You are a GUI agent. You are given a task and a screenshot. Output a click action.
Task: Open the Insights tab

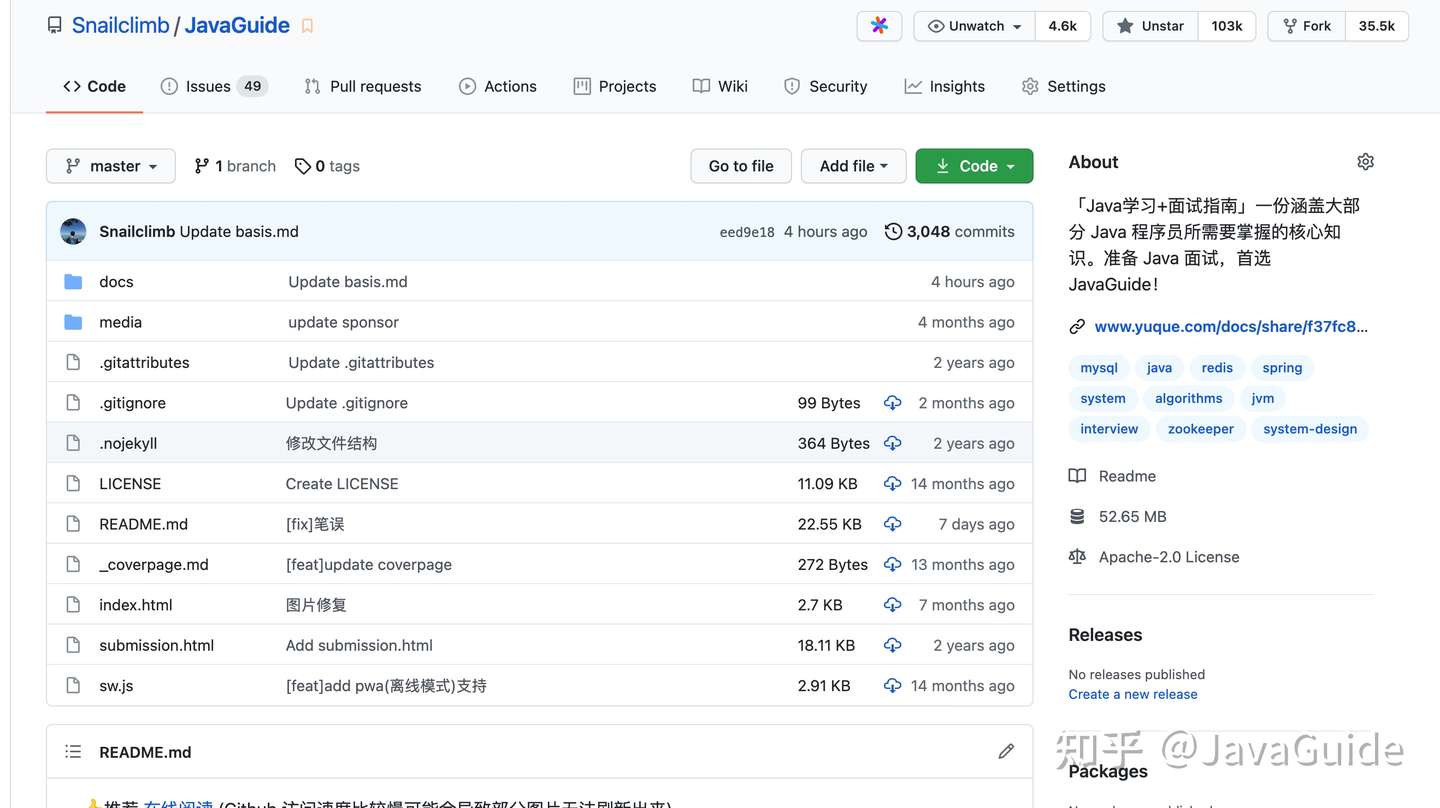(945, 86)
